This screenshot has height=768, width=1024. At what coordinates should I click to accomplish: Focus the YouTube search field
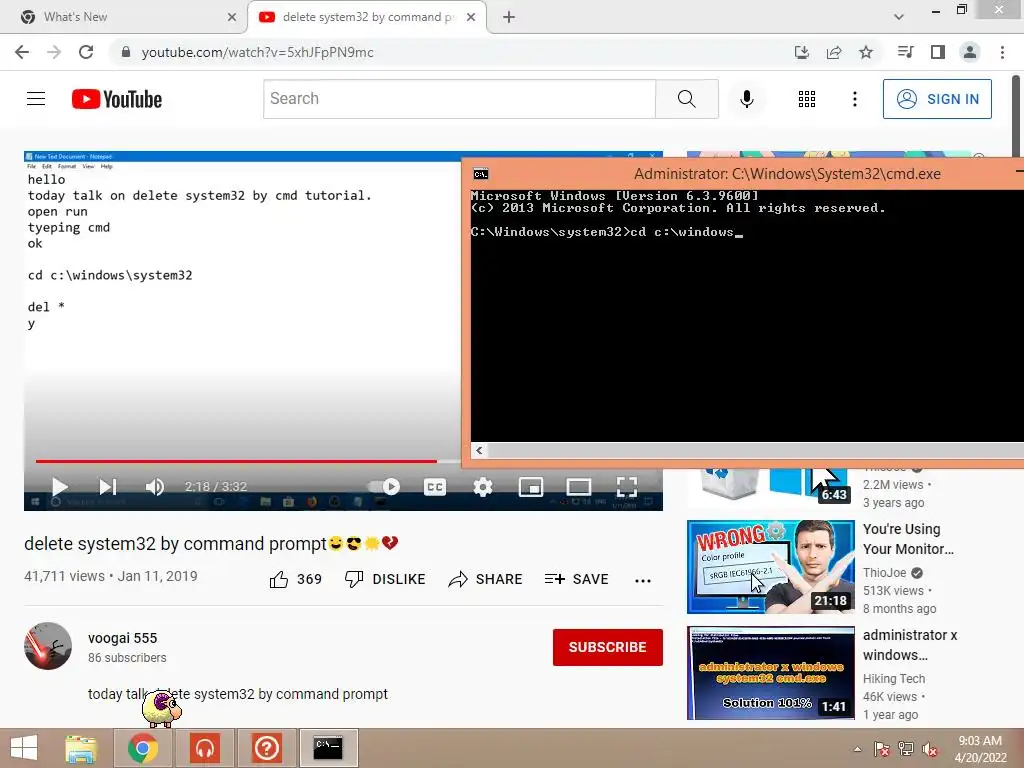coord(459,99)
